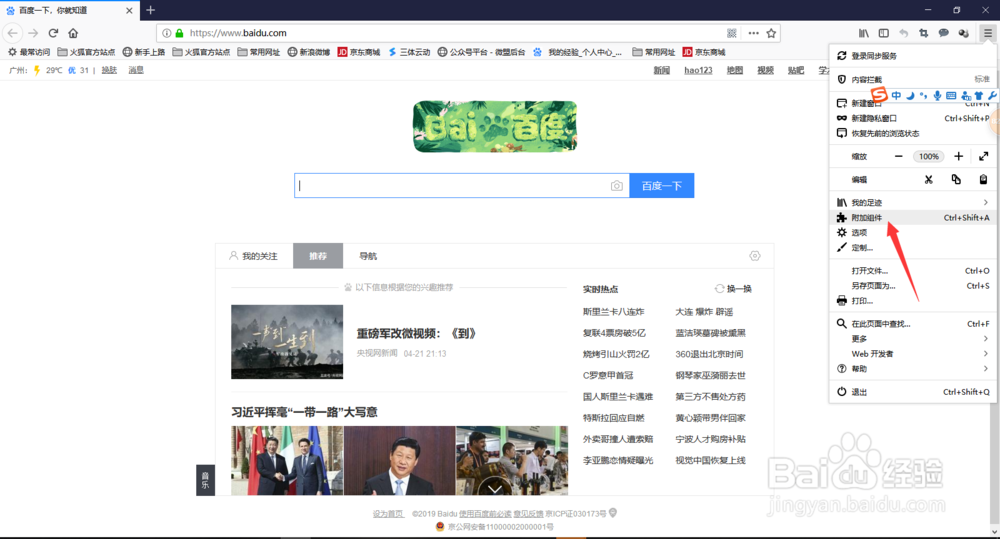
Task: Expand 帮助 help submenu
Action: (x=913, y=369)
